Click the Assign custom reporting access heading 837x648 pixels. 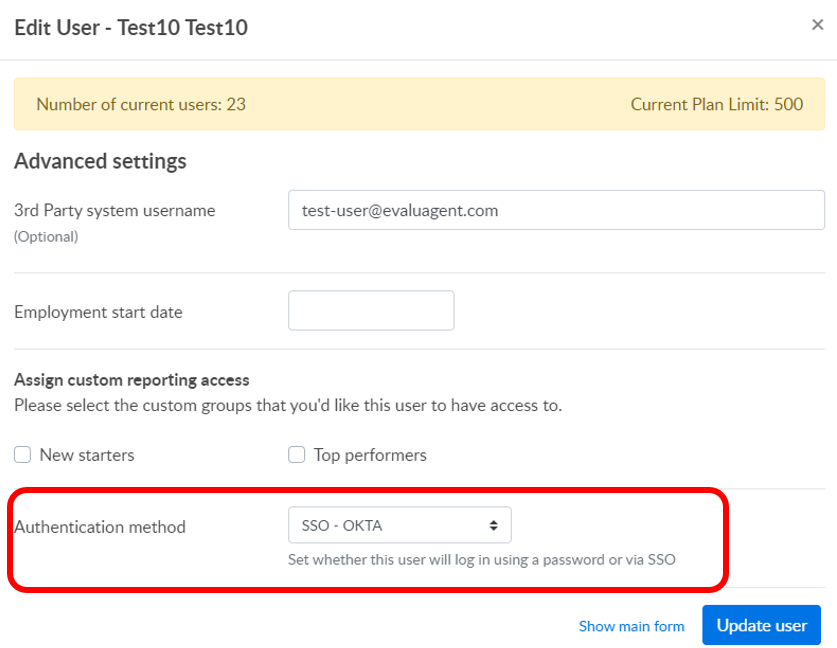coord(132,380)
